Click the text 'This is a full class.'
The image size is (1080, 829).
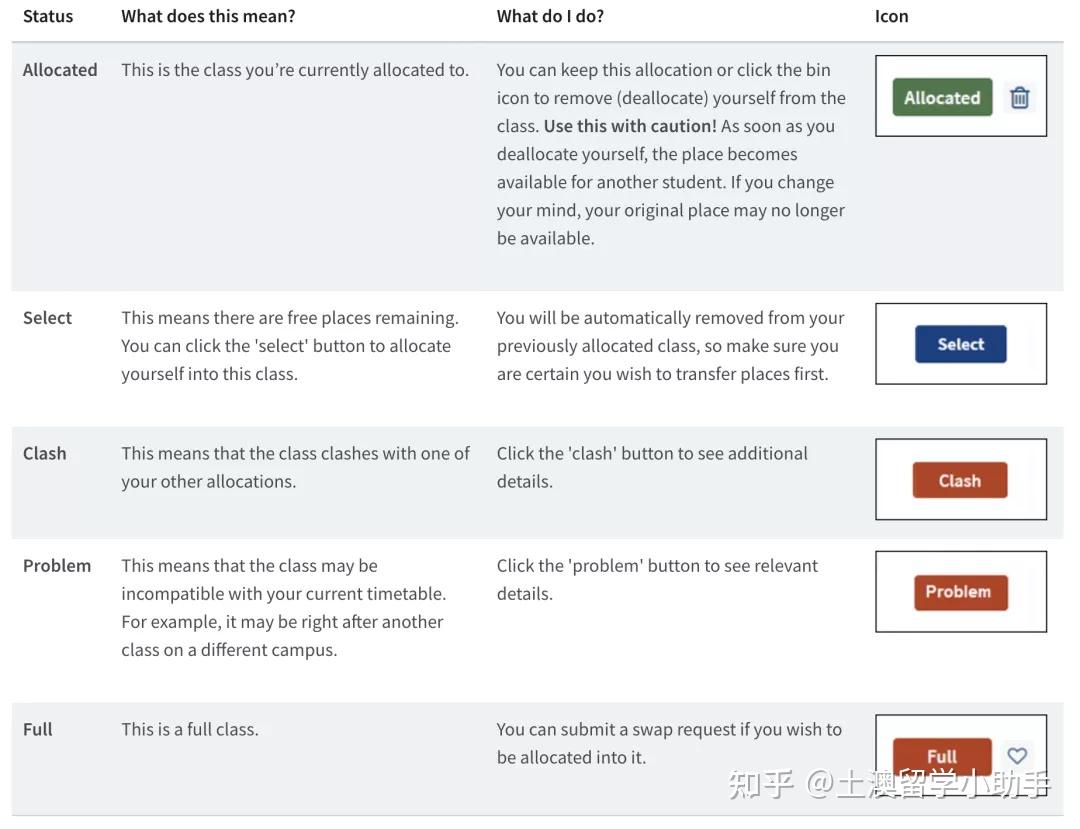pos(190,729)
